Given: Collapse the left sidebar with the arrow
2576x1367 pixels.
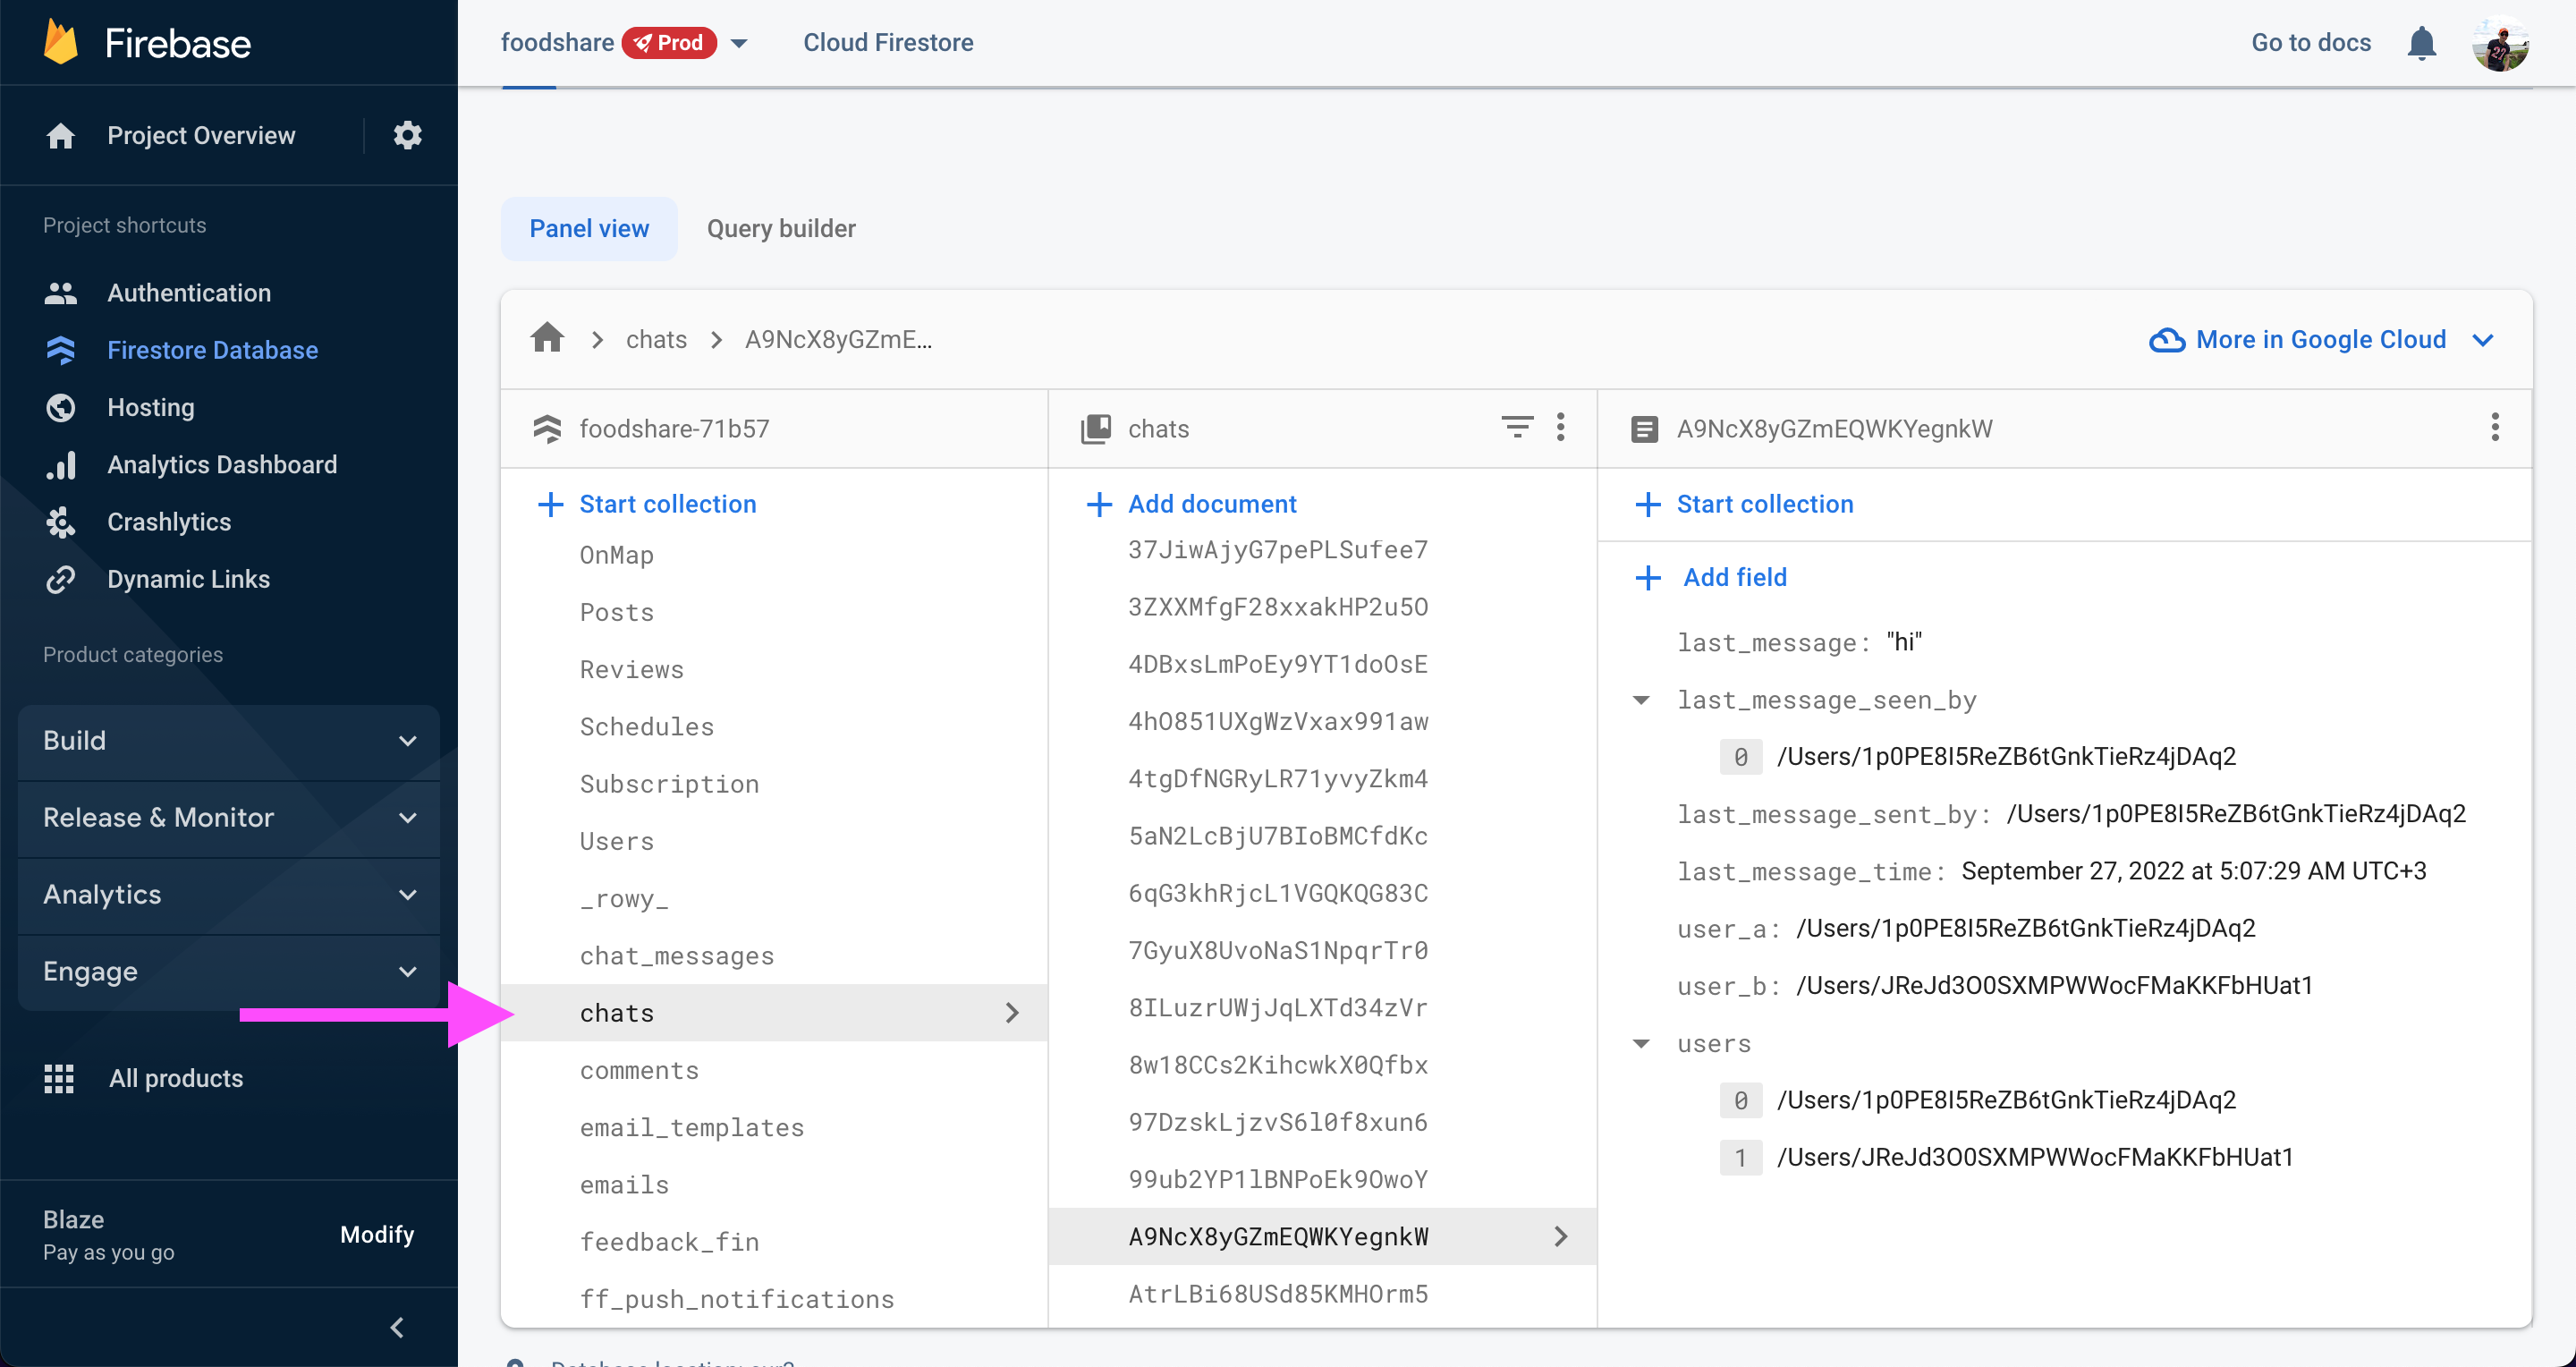Looking at the screenshot, I should 396,1327.
